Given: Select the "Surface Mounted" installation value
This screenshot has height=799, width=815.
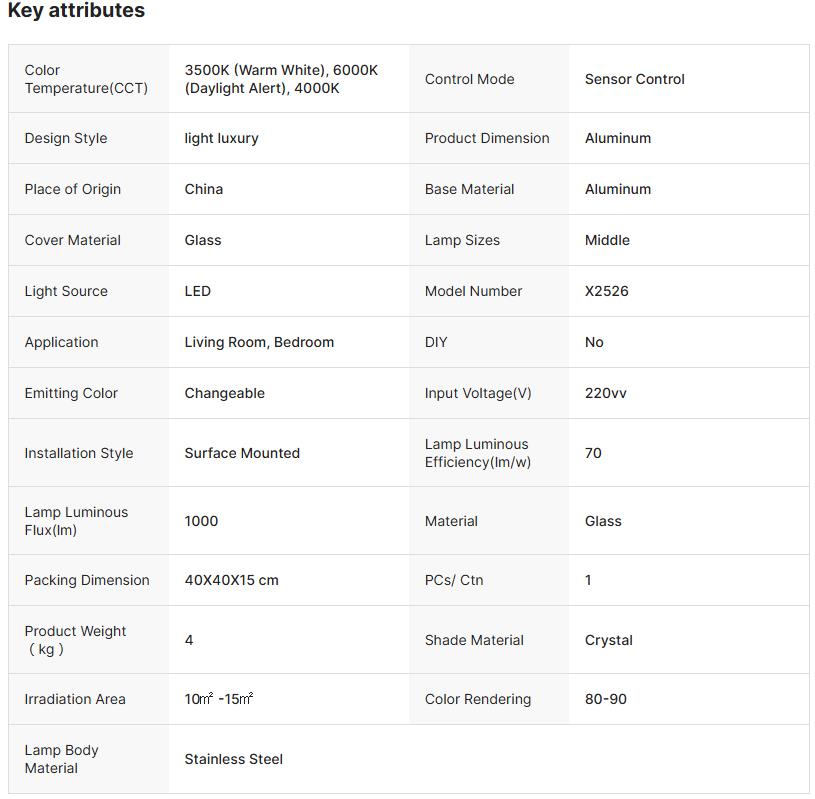Looking at the screenshot, I should tap(242, 453).
